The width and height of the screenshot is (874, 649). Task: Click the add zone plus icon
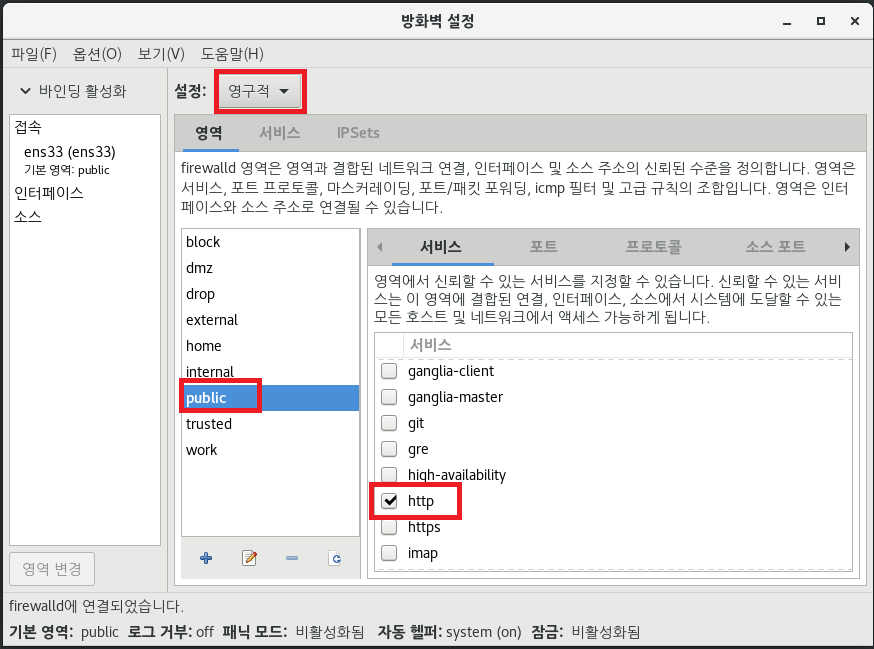coord(206,558)
